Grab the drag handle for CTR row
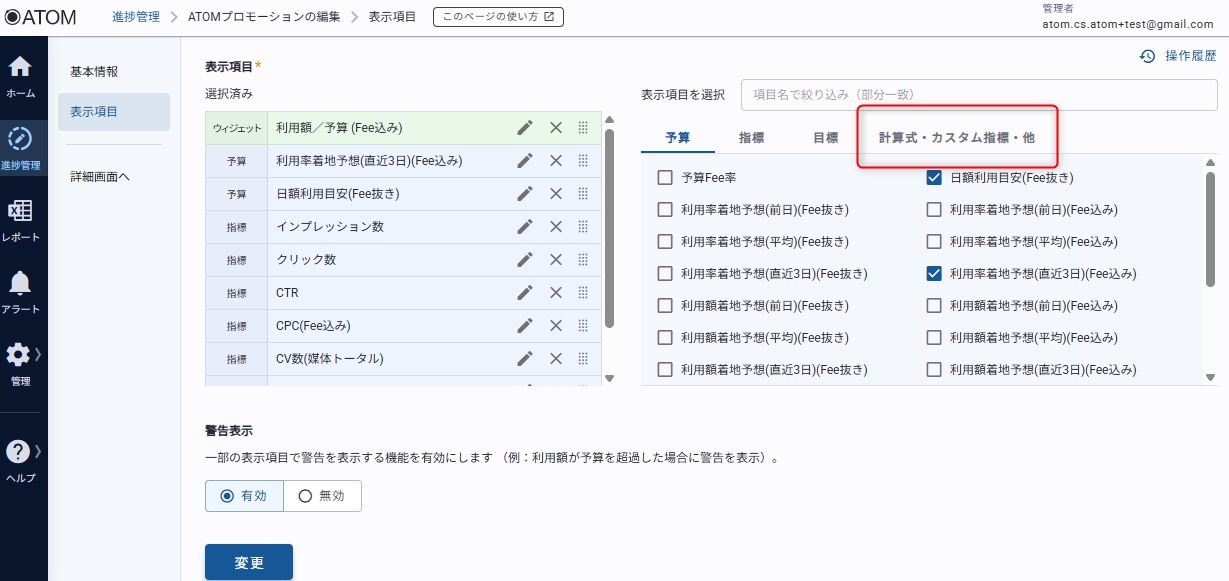Image resolution: width=1229 pixels, height=581 pixels. (x=583, y=293)
